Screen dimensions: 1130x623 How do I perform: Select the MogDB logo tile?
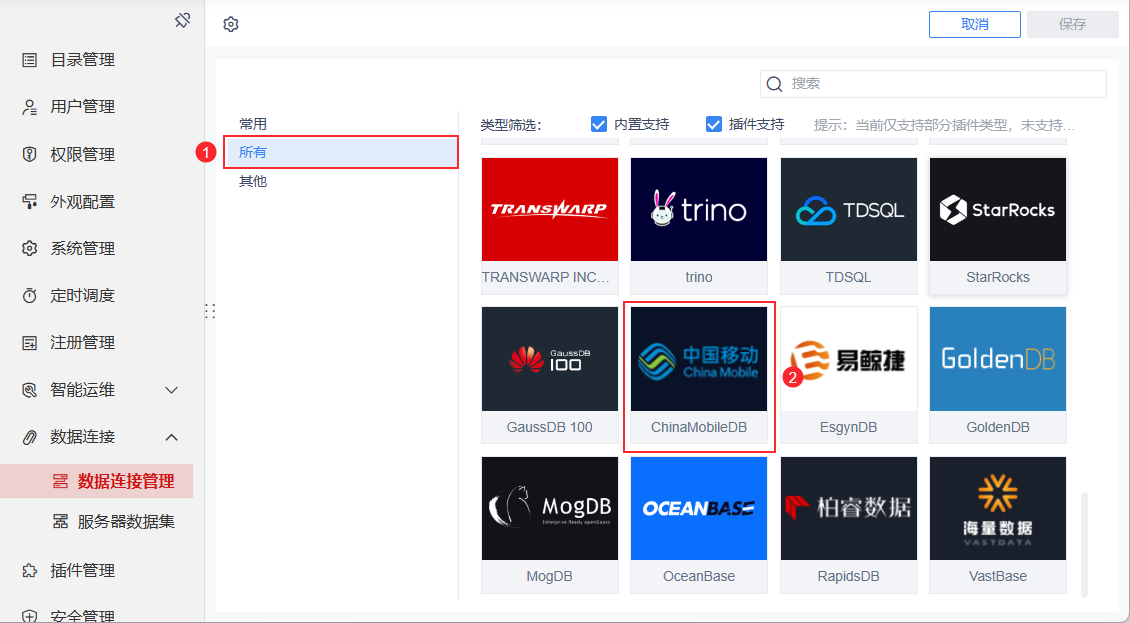tap(550, 508)
